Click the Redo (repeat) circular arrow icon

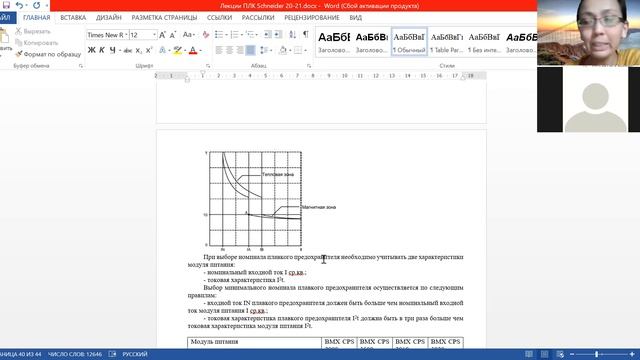coord(36,5)
